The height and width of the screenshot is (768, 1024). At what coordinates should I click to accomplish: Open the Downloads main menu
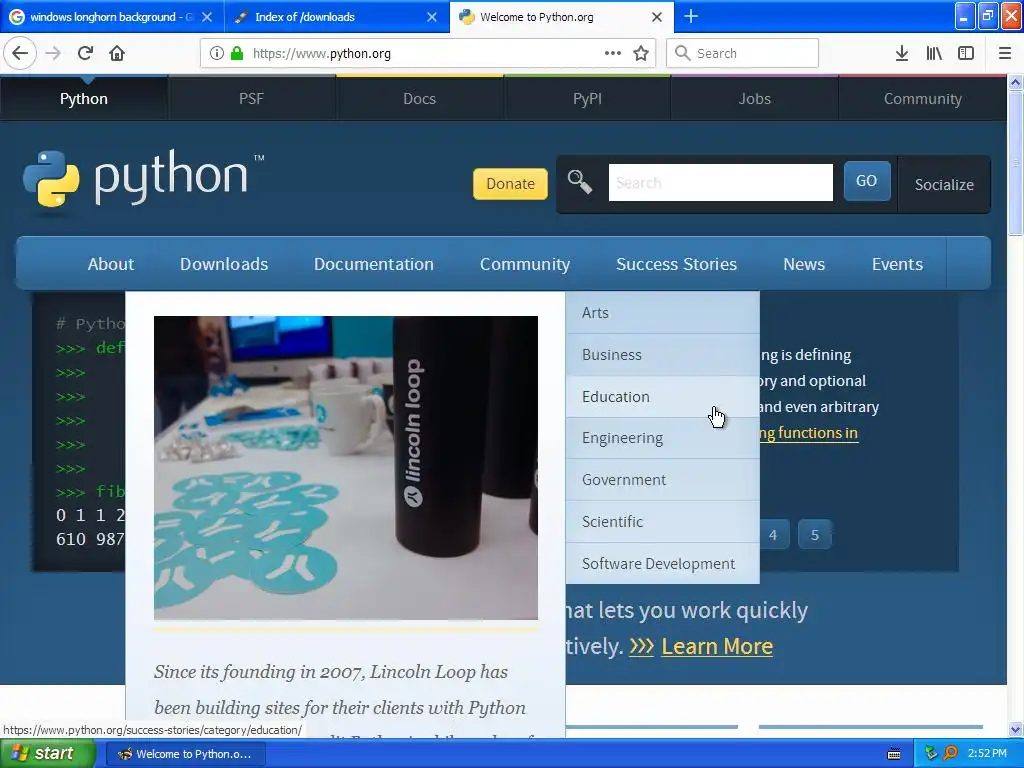pyautogui.click(x=224, y=264)
